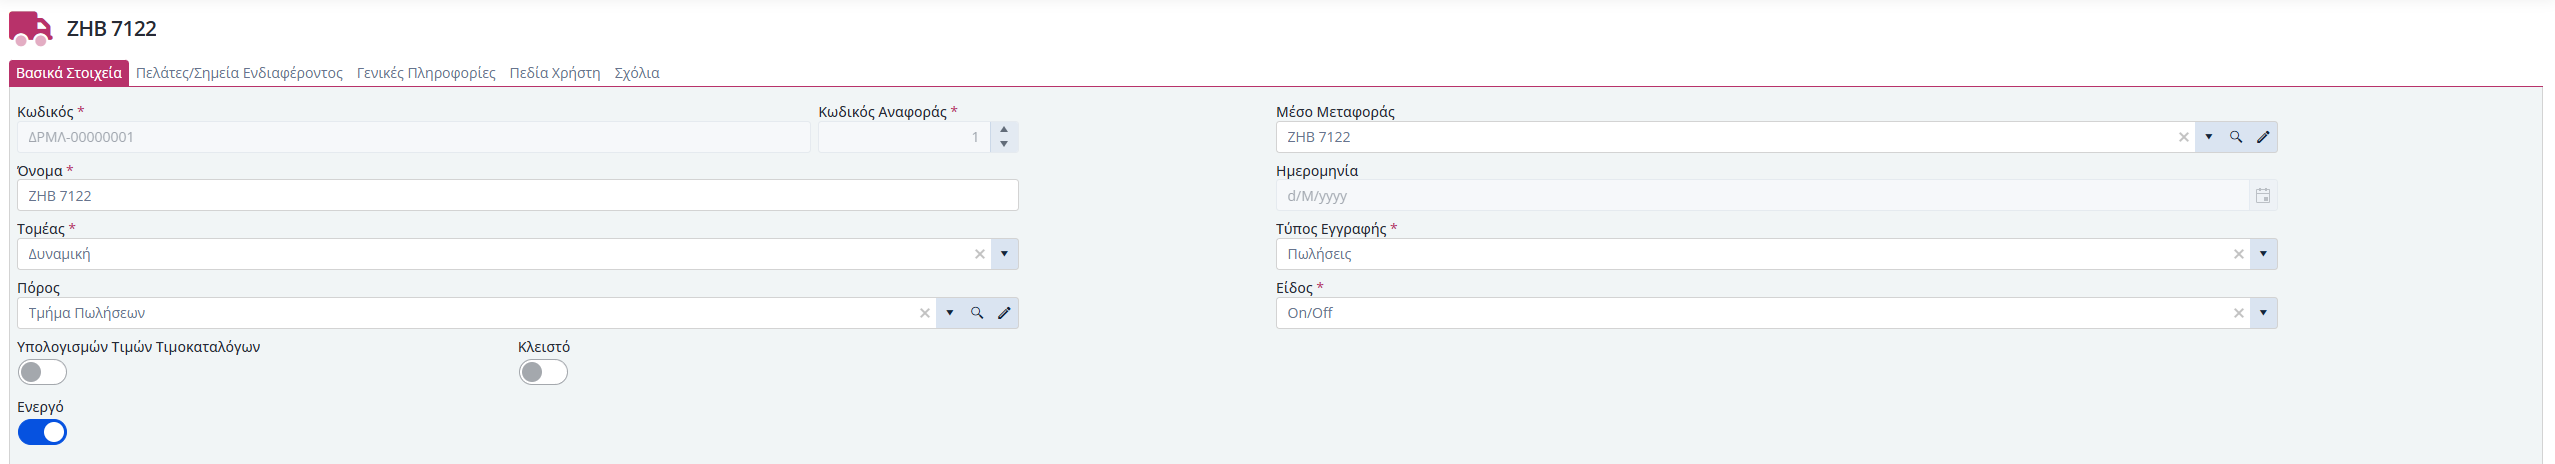Search Μέσο Μεταφοράς with magnifier icon

click(x=2236, y=137)
